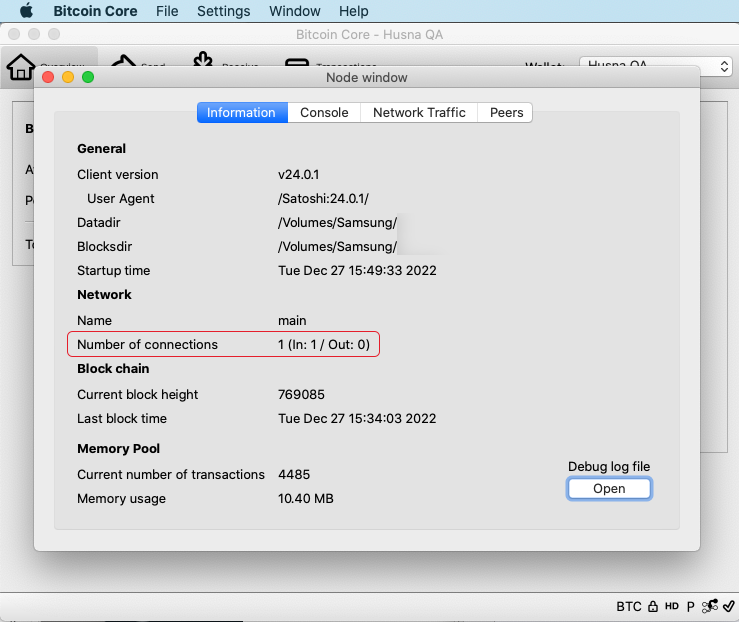
Task: Open the Apple menu
Action: point(26,10)
